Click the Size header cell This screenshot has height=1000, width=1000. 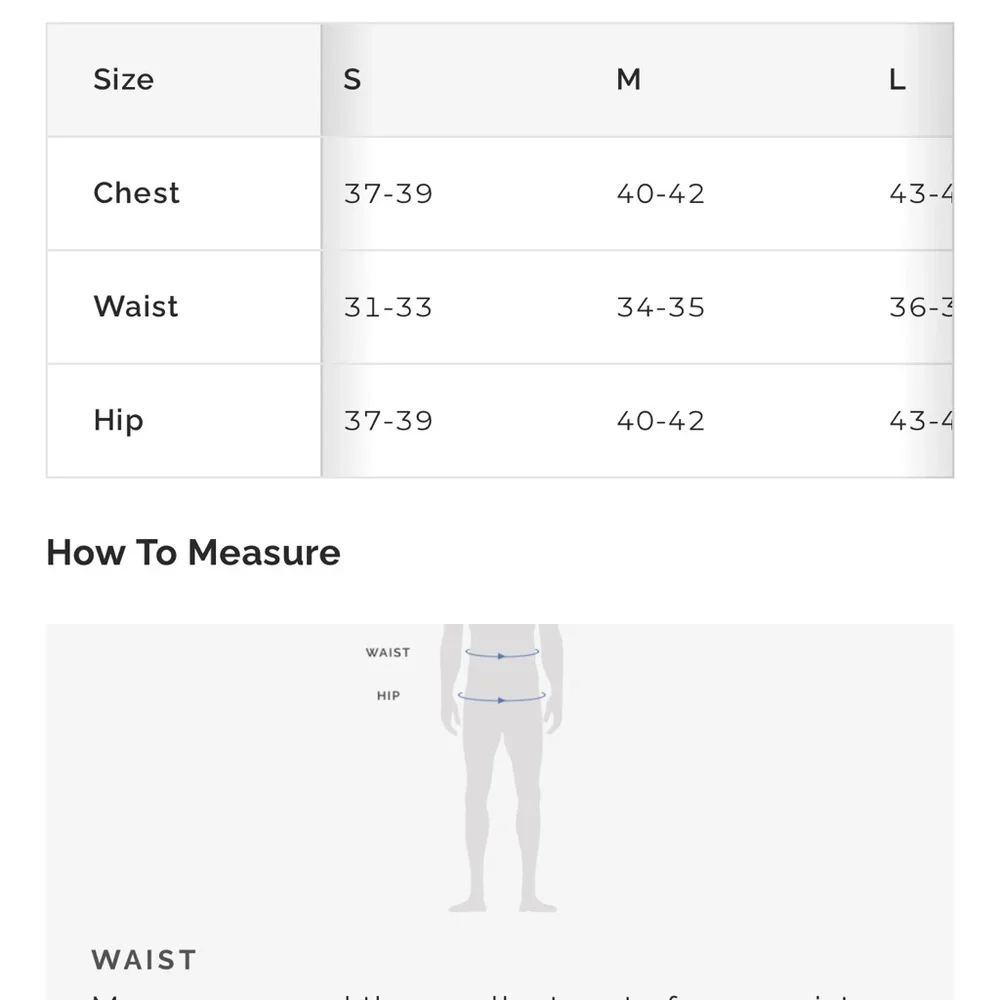tap(184, 80)
